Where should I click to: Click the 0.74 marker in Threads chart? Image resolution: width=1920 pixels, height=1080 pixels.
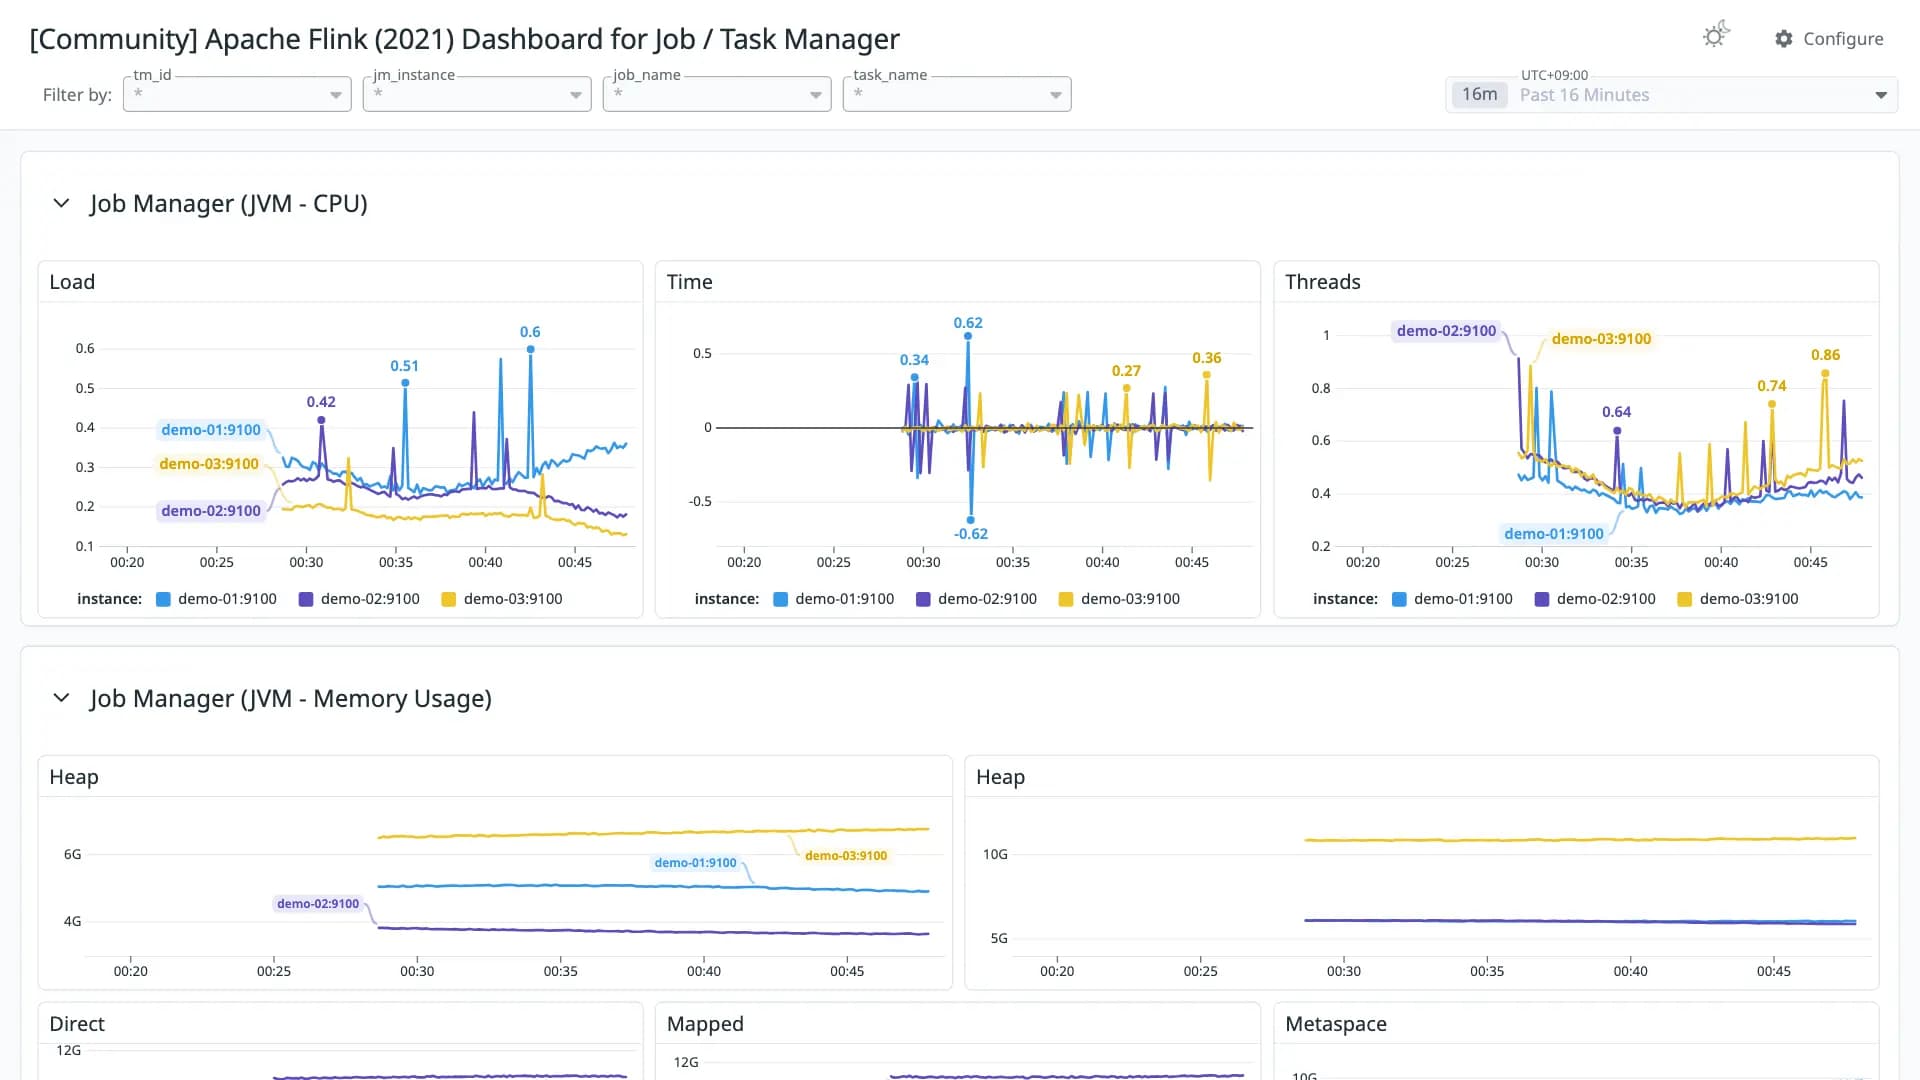[x=1771, y=404]
